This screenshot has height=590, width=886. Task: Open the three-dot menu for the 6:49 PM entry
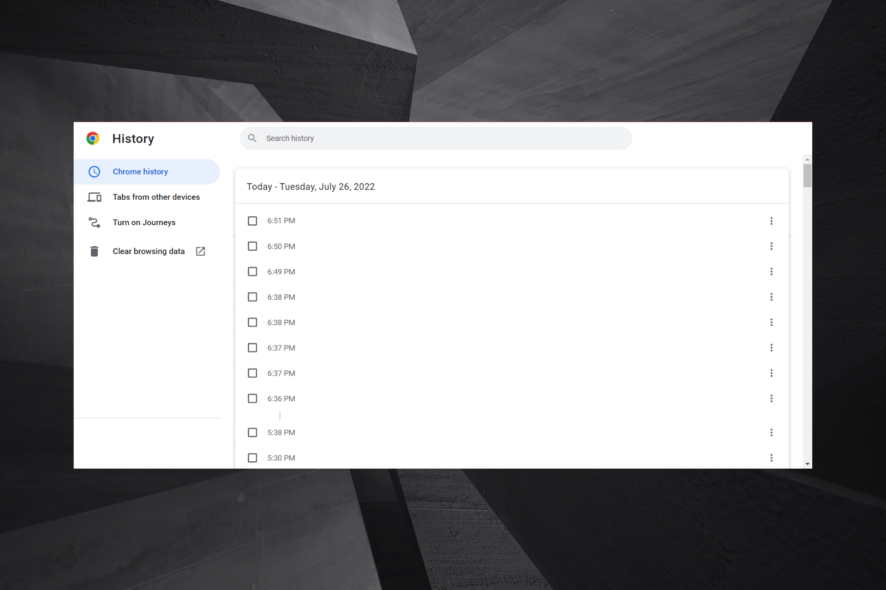771,272
